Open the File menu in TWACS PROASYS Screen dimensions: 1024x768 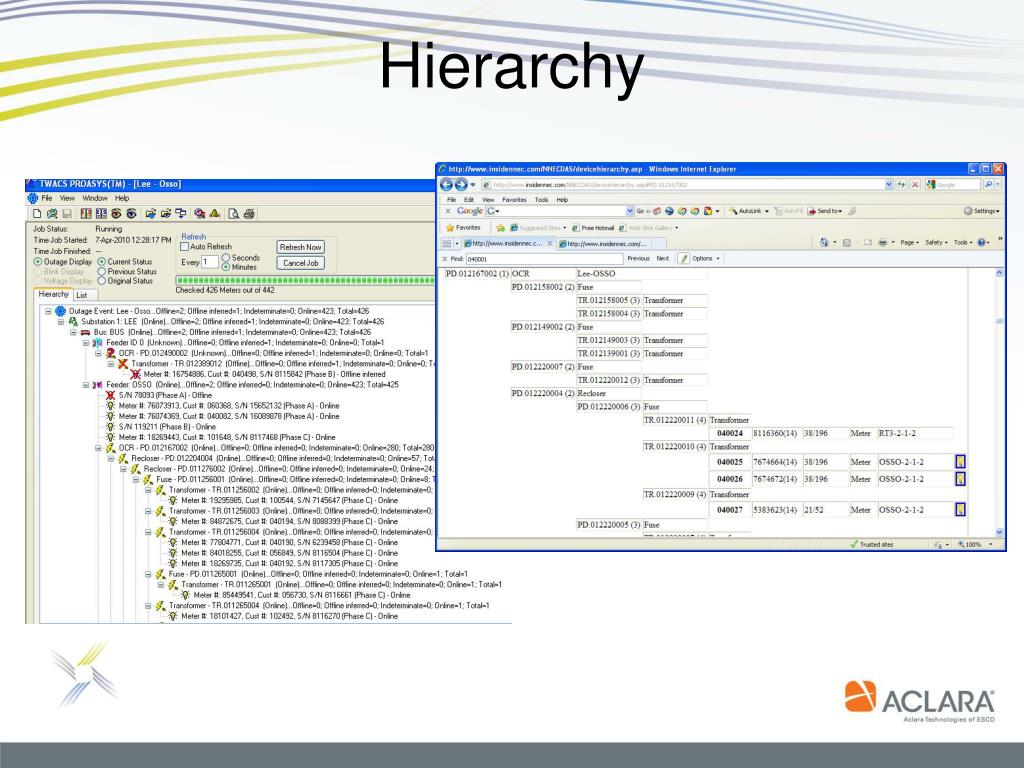[46, 198]
